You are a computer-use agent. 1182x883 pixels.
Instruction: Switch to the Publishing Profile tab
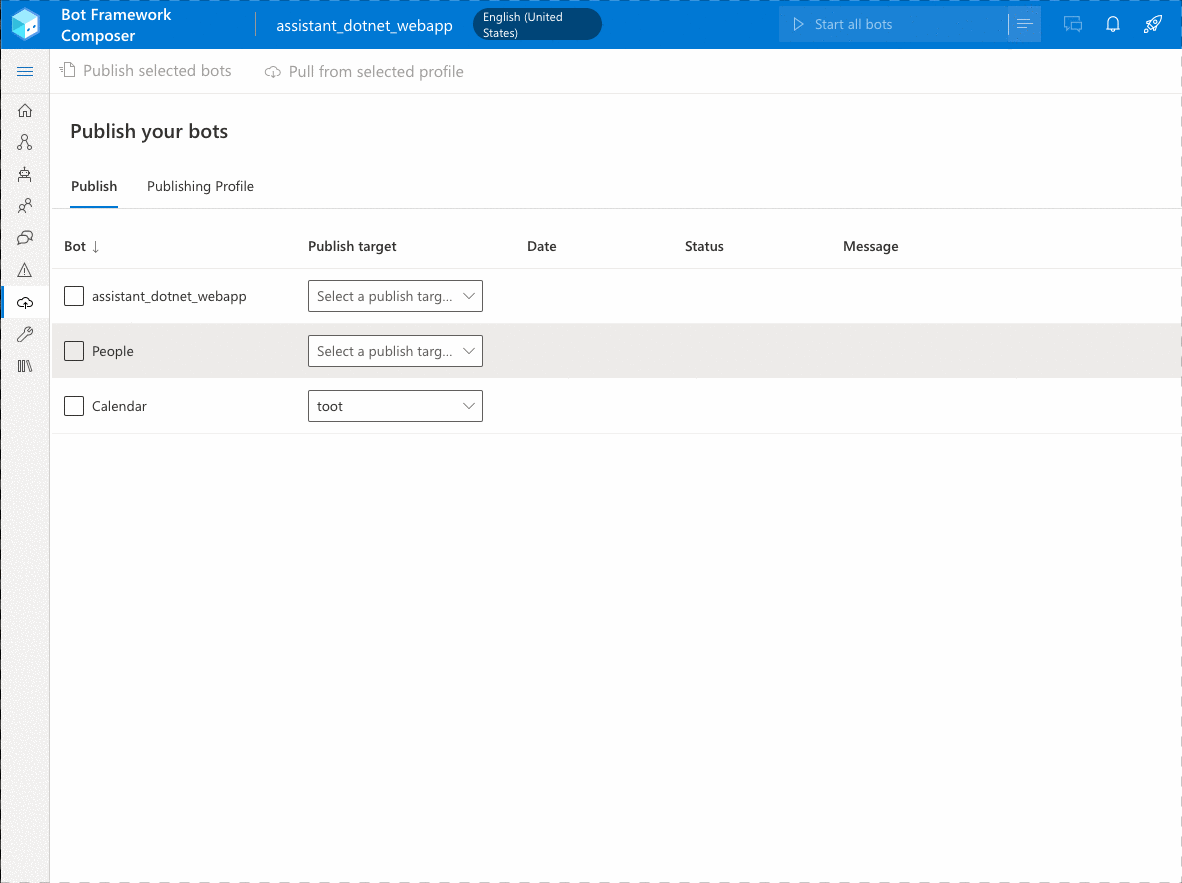click(x=201, y=186)
